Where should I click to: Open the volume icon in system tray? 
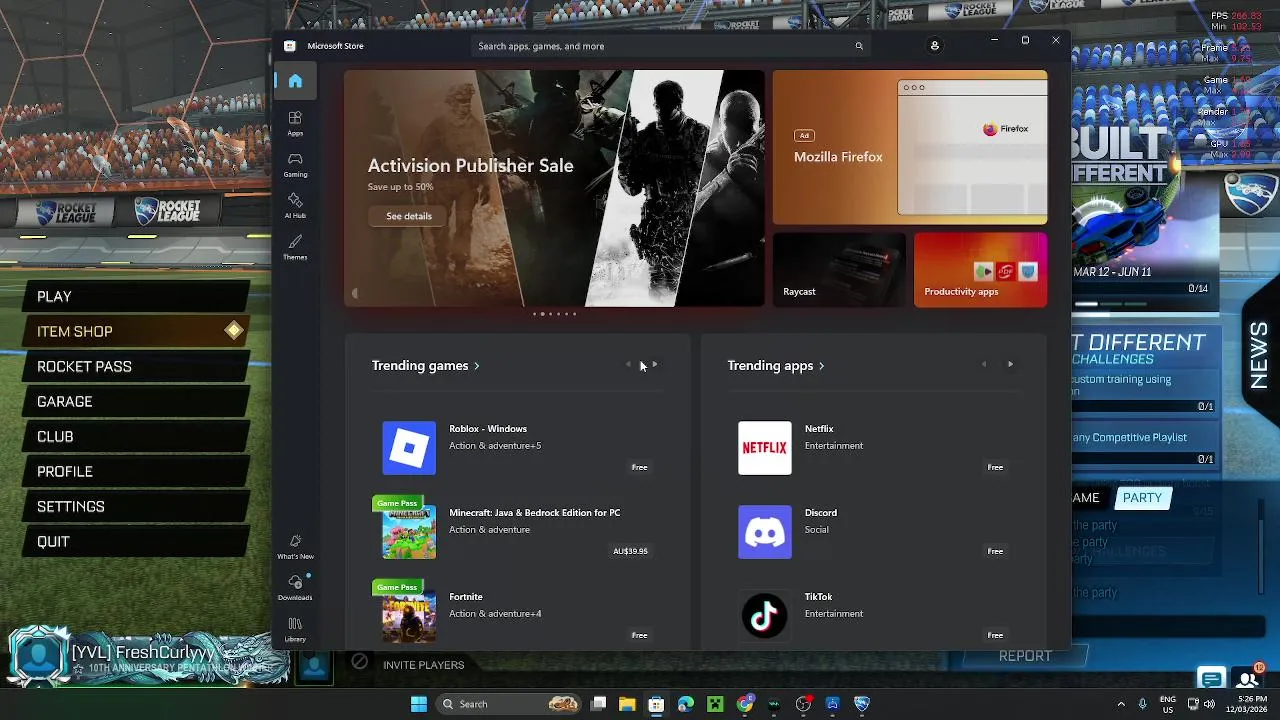click(1210, 704)
